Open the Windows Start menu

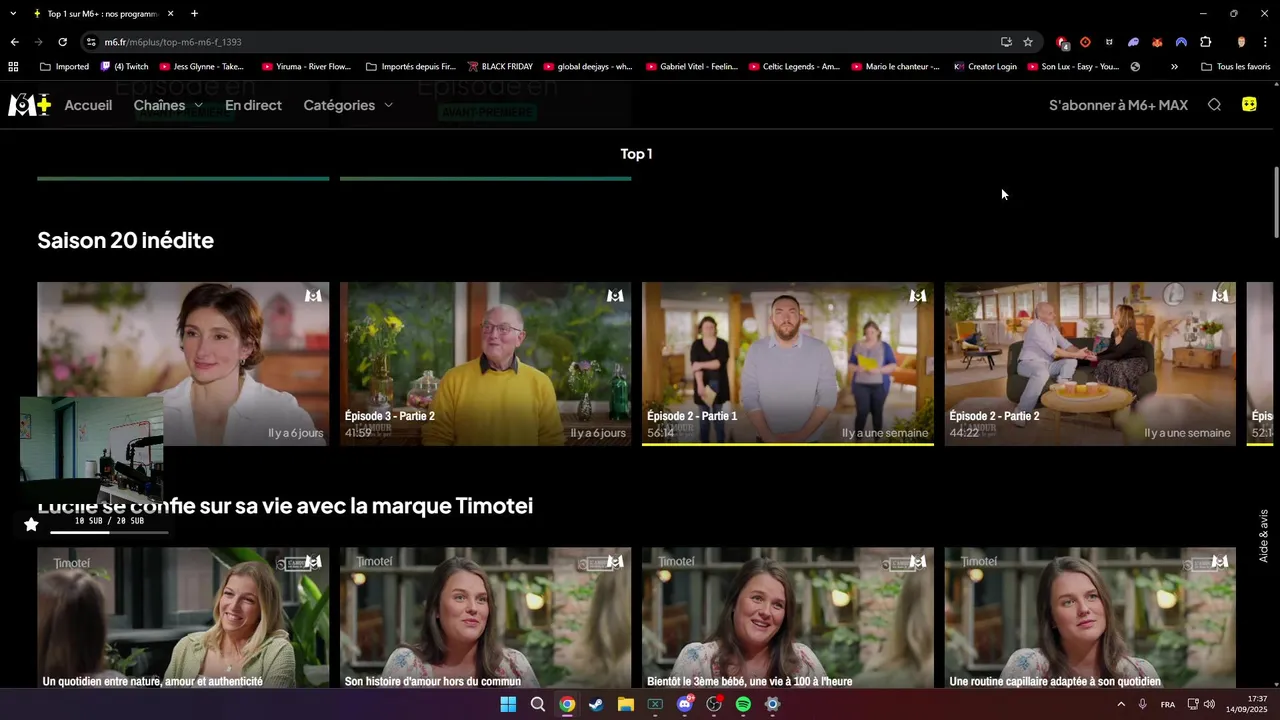click(508, 704)
